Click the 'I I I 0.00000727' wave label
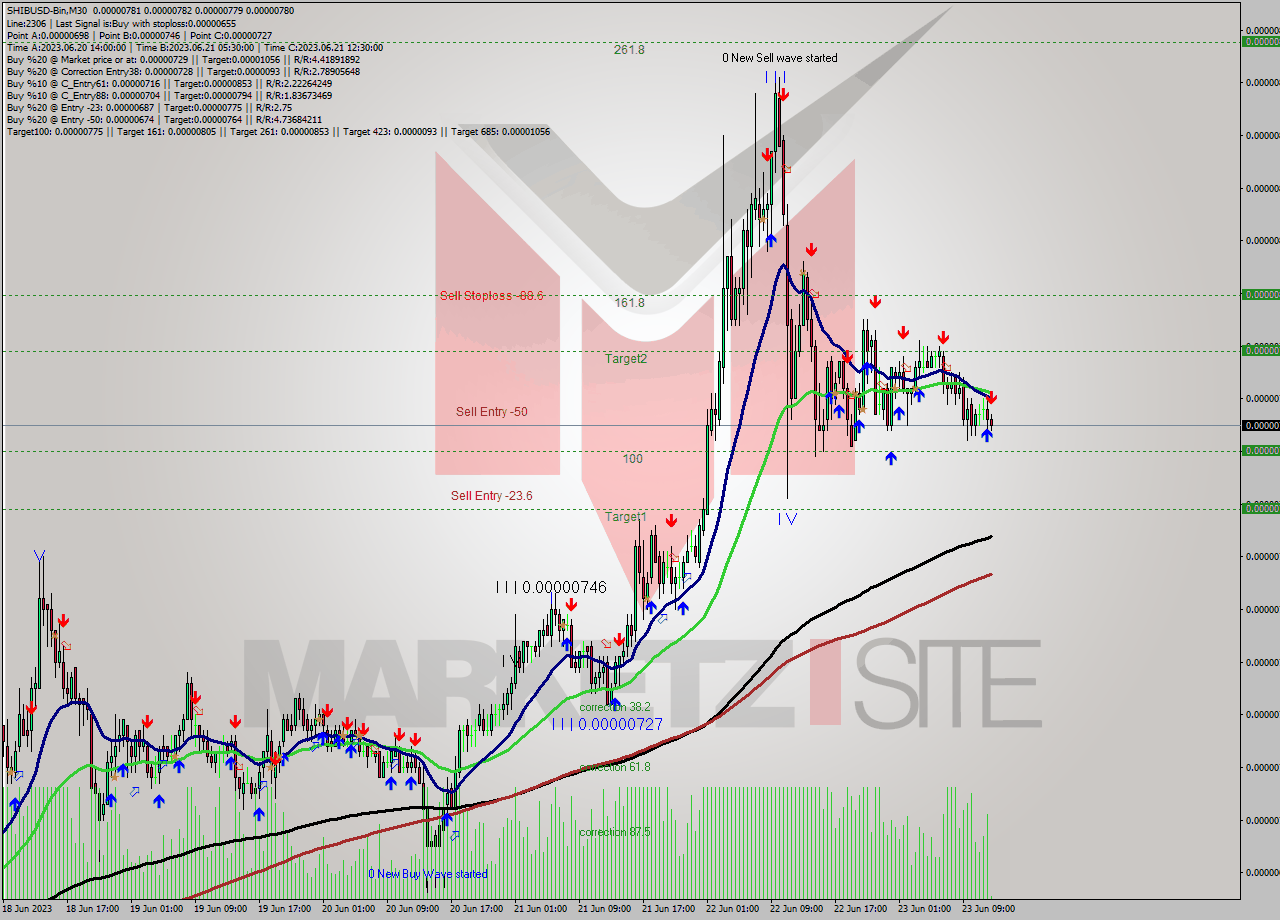This screenshot has height=920, width=1280. [607, 724]
